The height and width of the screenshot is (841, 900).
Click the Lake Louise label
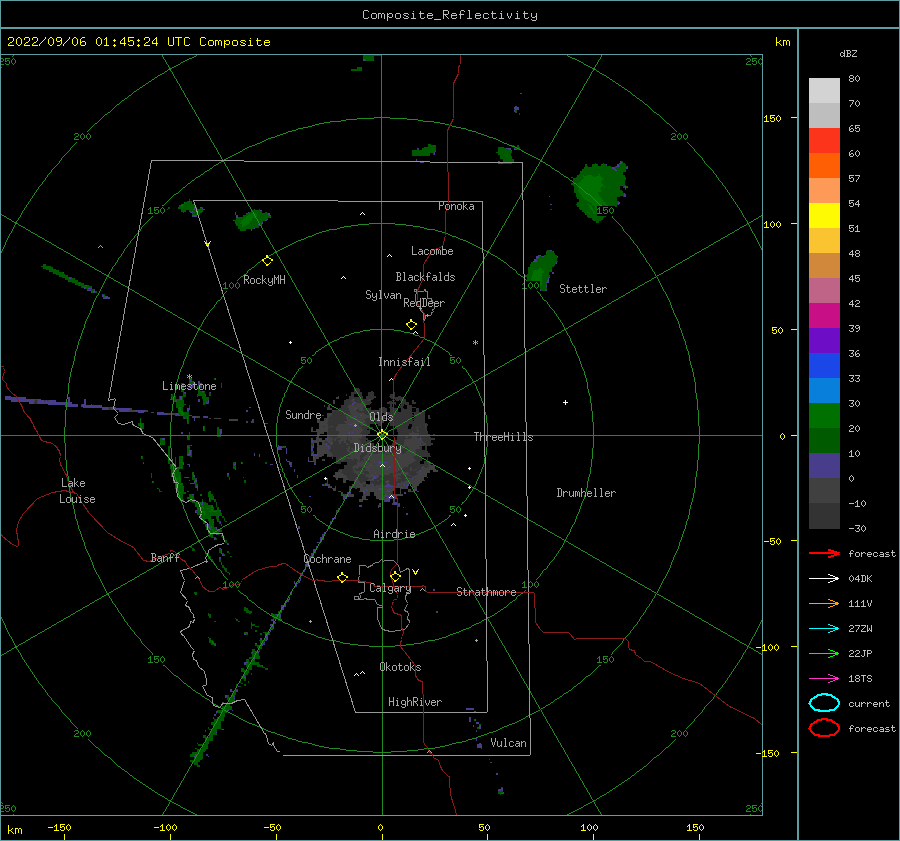[x=77, y=491]
